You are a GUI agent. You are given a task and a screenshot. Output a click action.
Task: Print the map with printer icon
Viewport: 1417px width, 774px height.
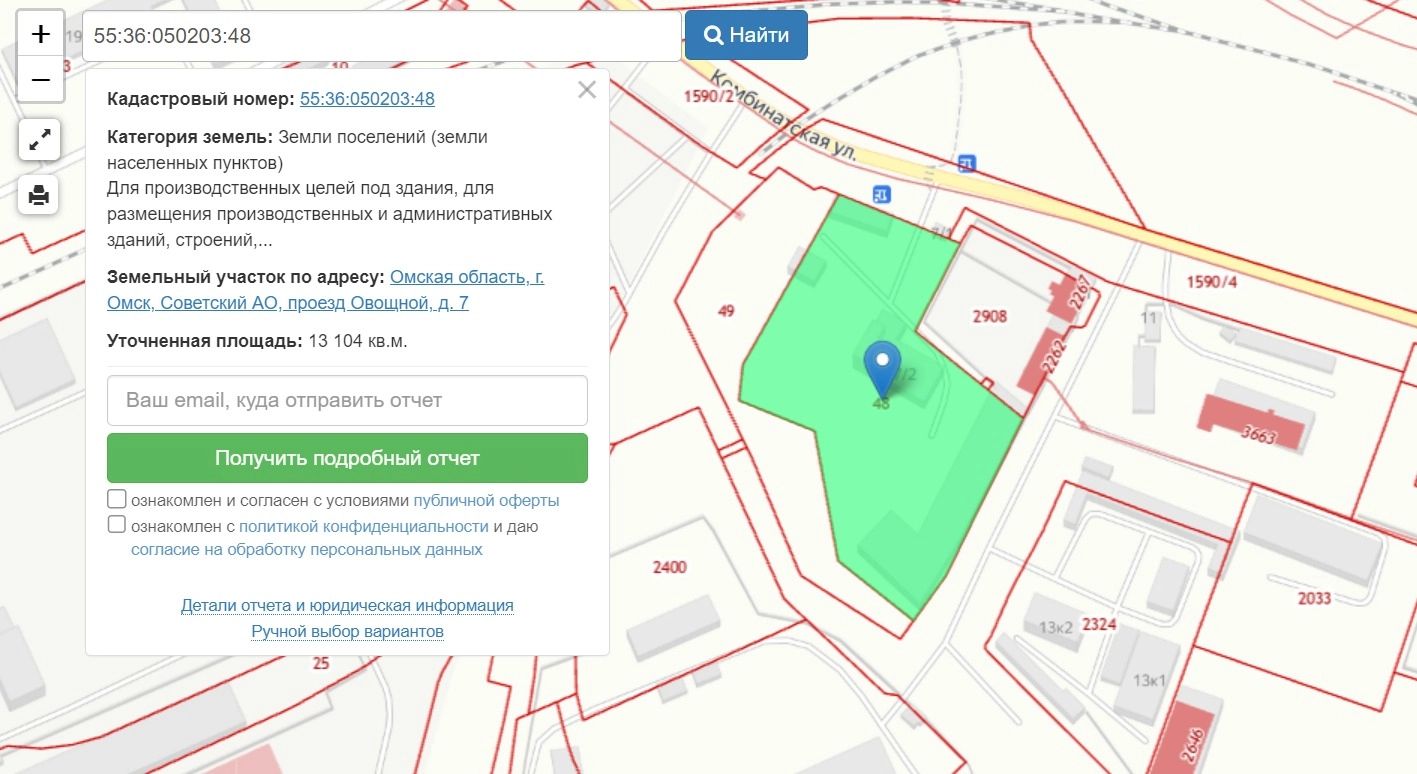40,195
